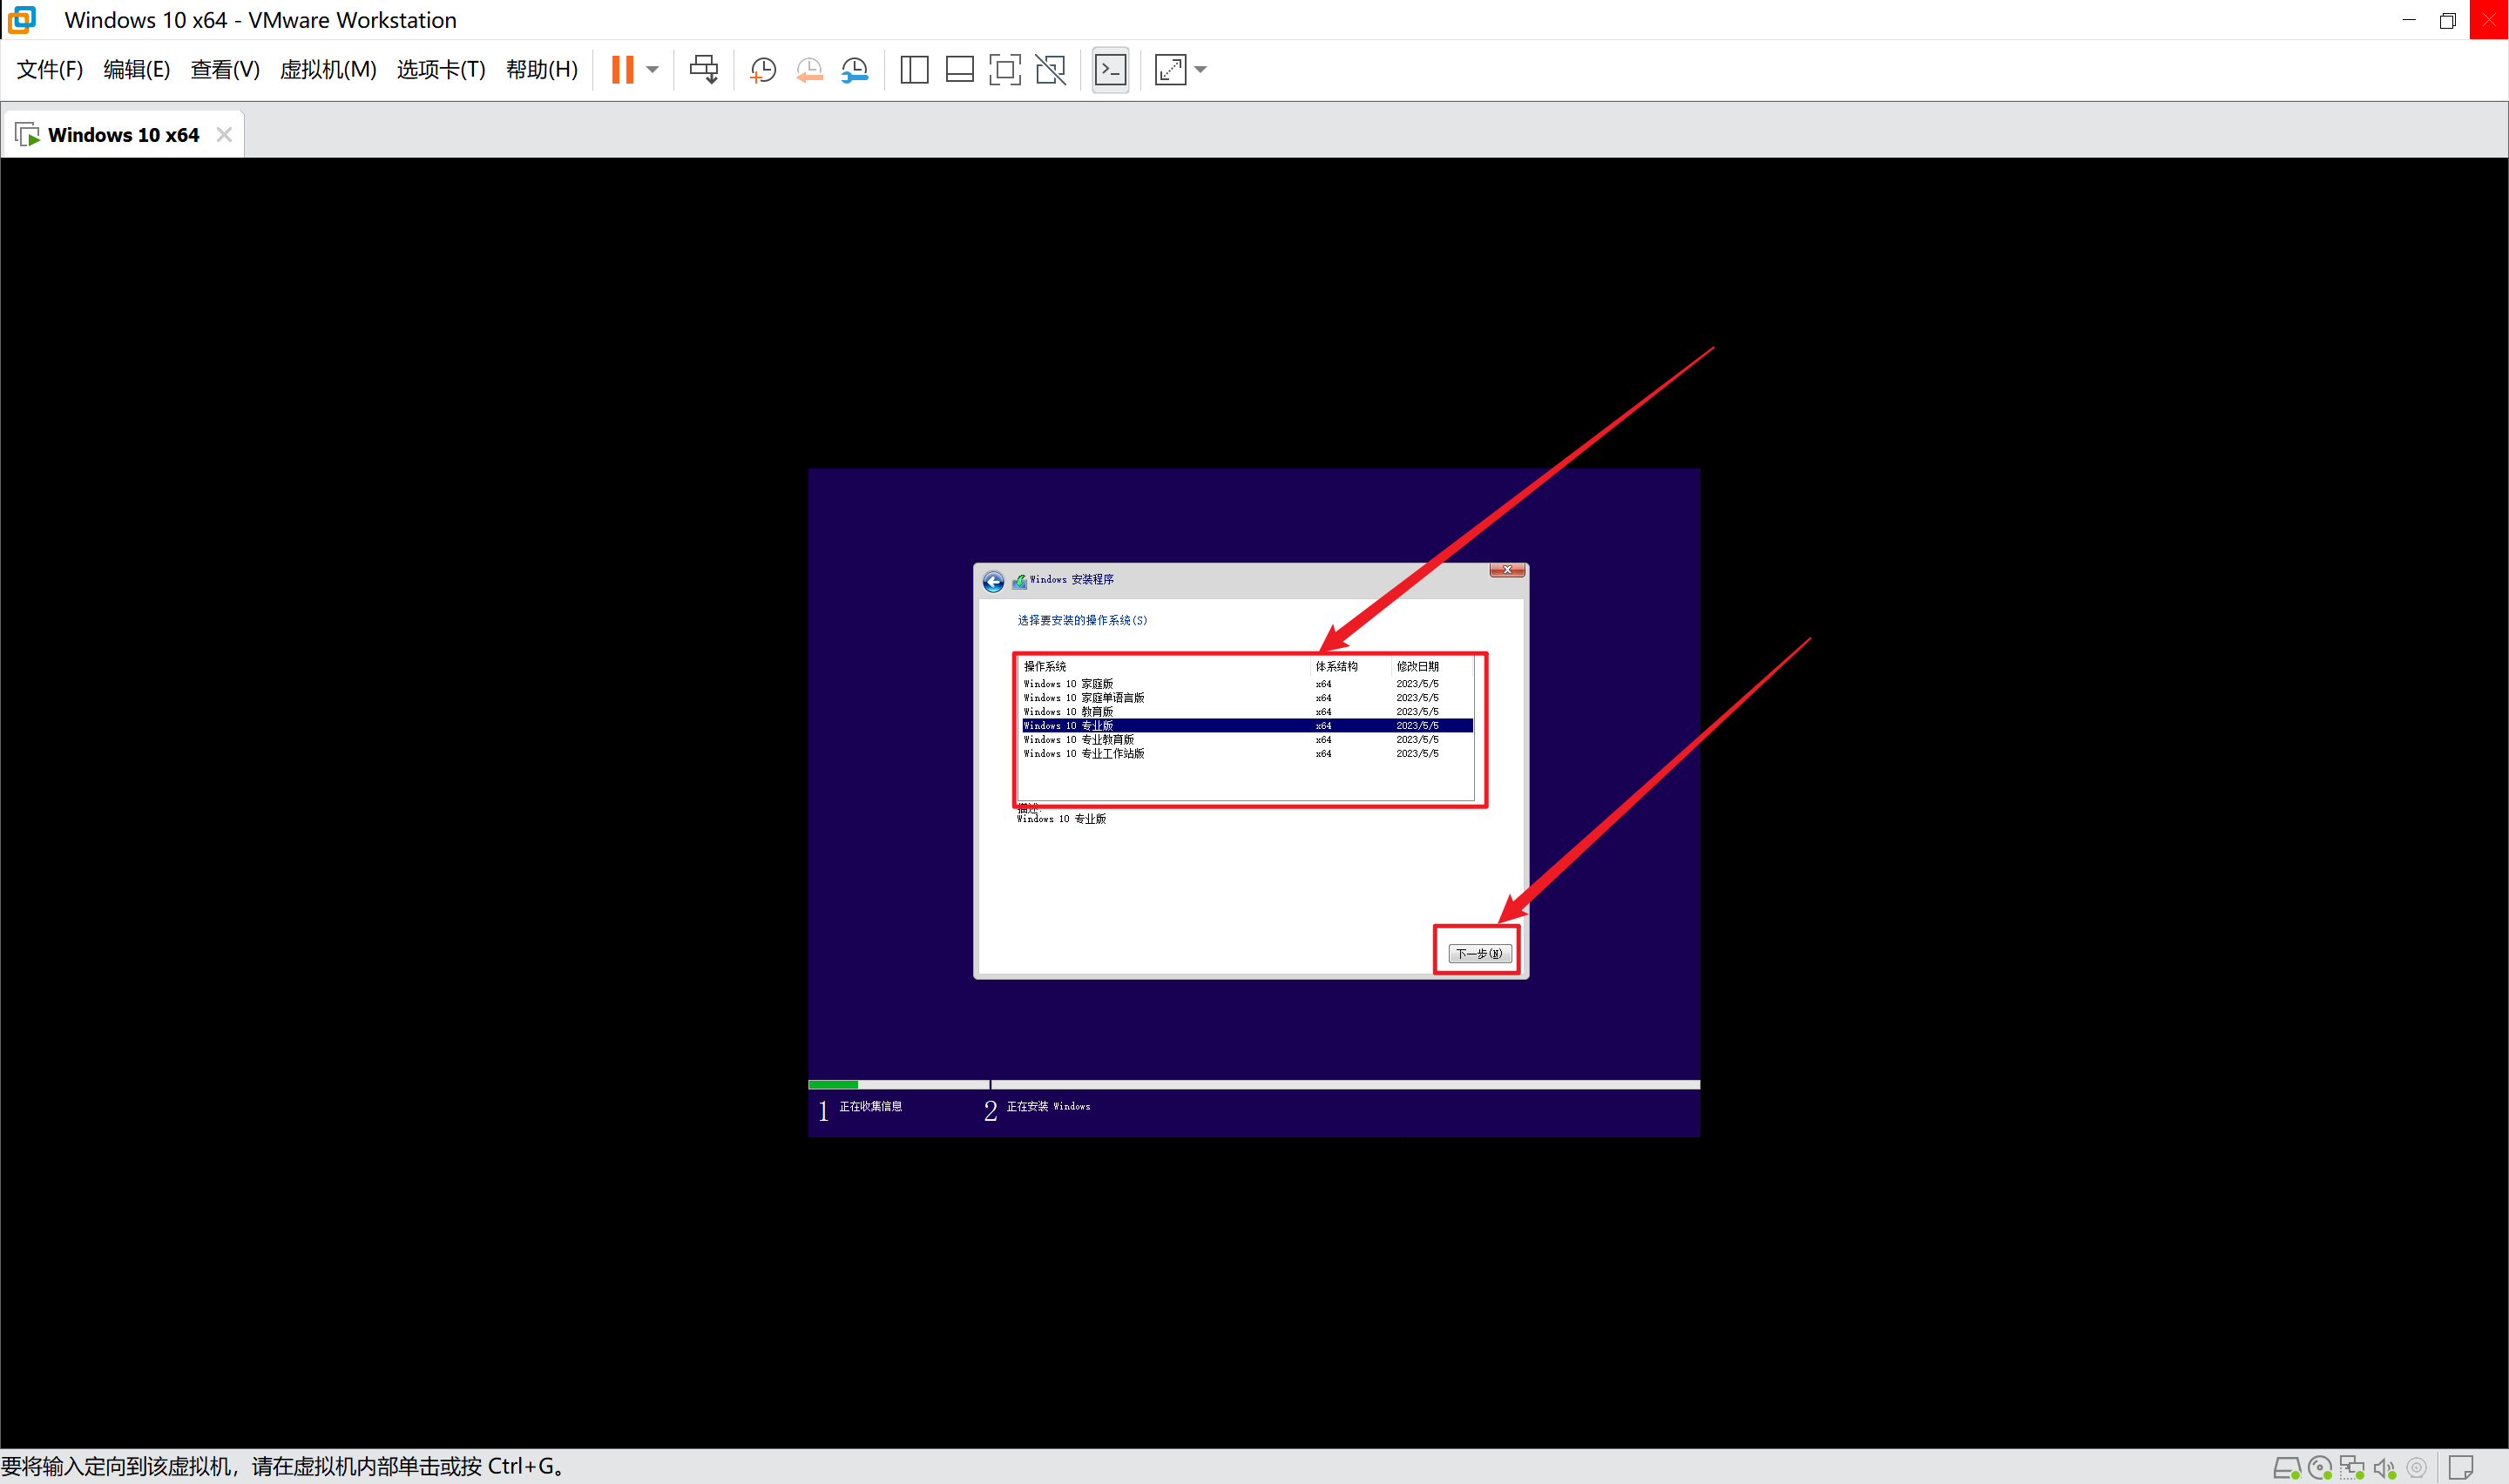Toggle the thumbnail bar view icon
This screenshot has width=2509, height=1484.
click(x=959, y=70)
